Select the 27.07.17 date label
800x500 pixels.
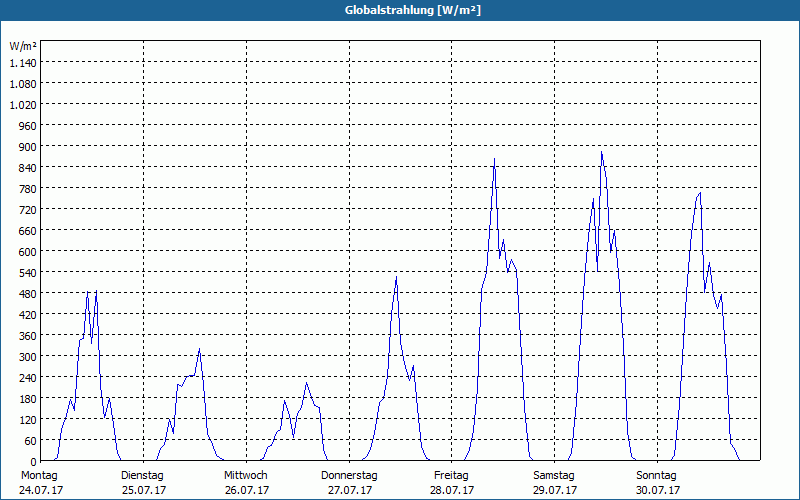coord(349,490)
